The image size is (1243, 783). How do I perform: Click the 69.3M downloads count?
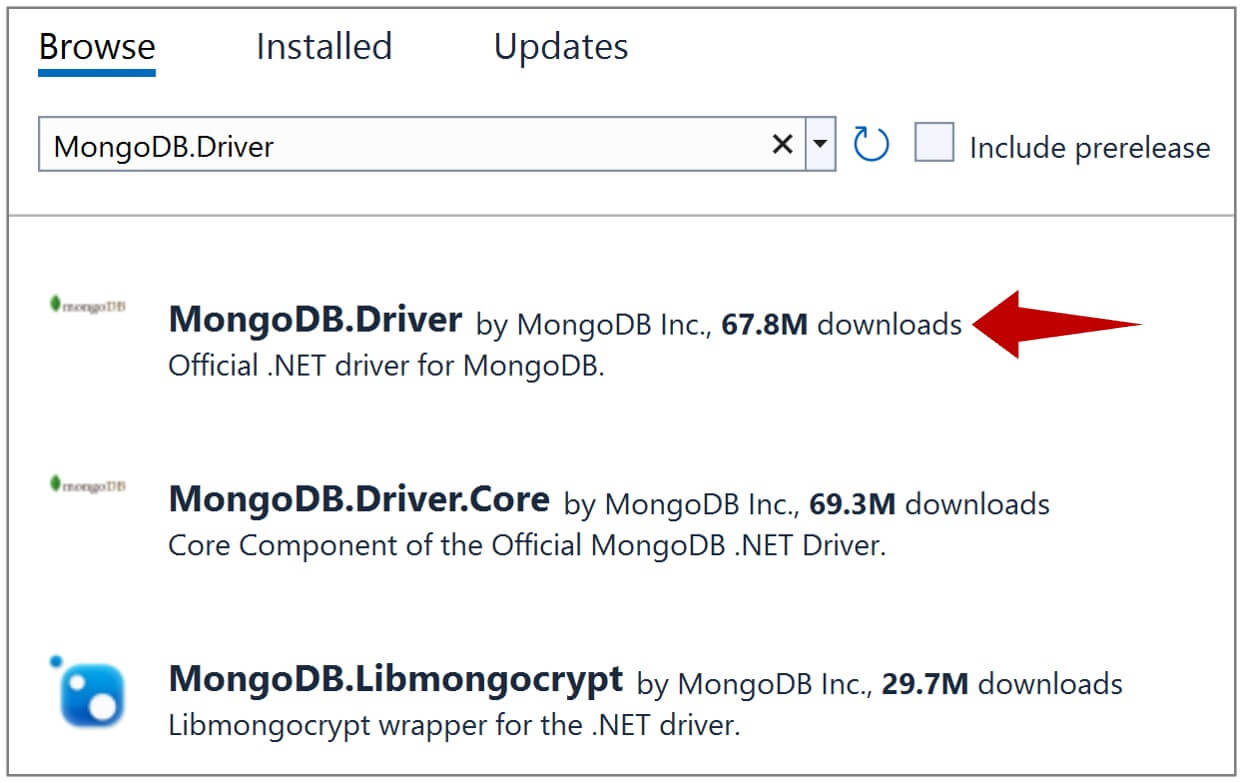pos(852,504)
